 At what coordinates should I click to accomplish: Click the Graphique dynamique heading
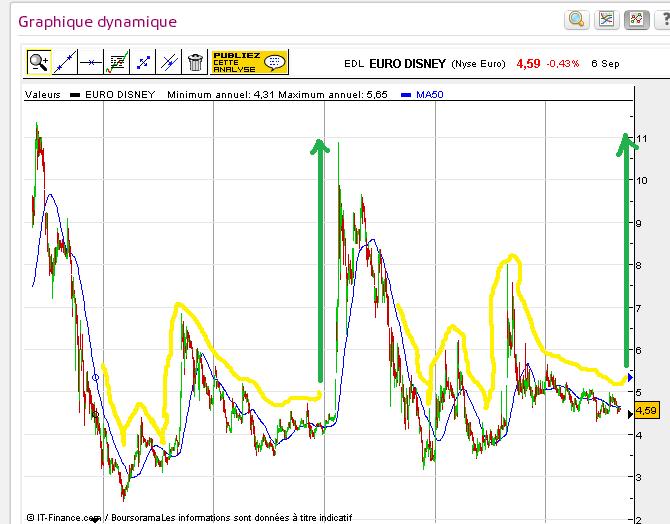[97, 22]
